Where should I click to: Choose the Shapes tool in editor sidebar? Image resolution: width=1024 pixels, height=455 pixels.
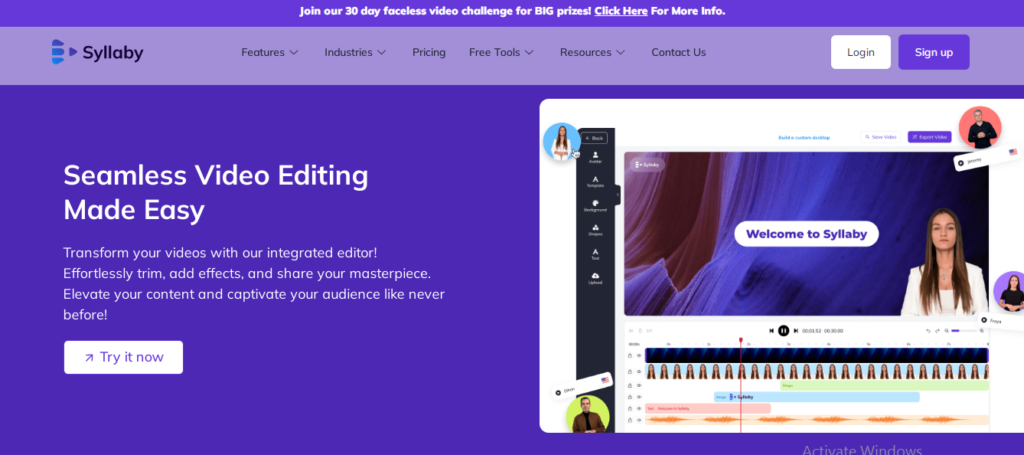pyautogui.click(x=596, y=230)
